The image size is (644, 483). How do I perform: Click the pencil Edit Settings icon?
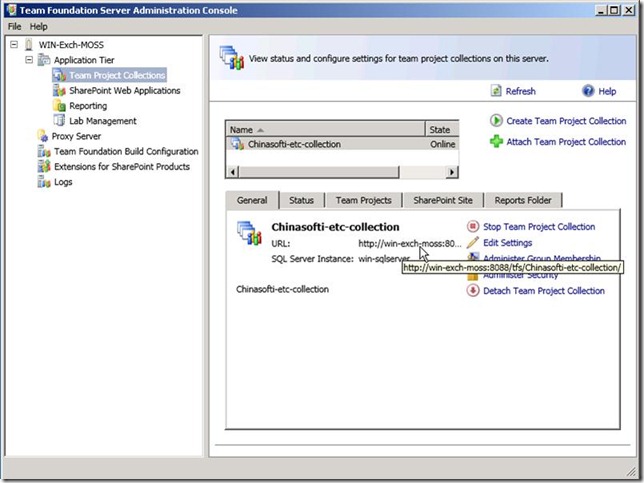pos(473,242)
